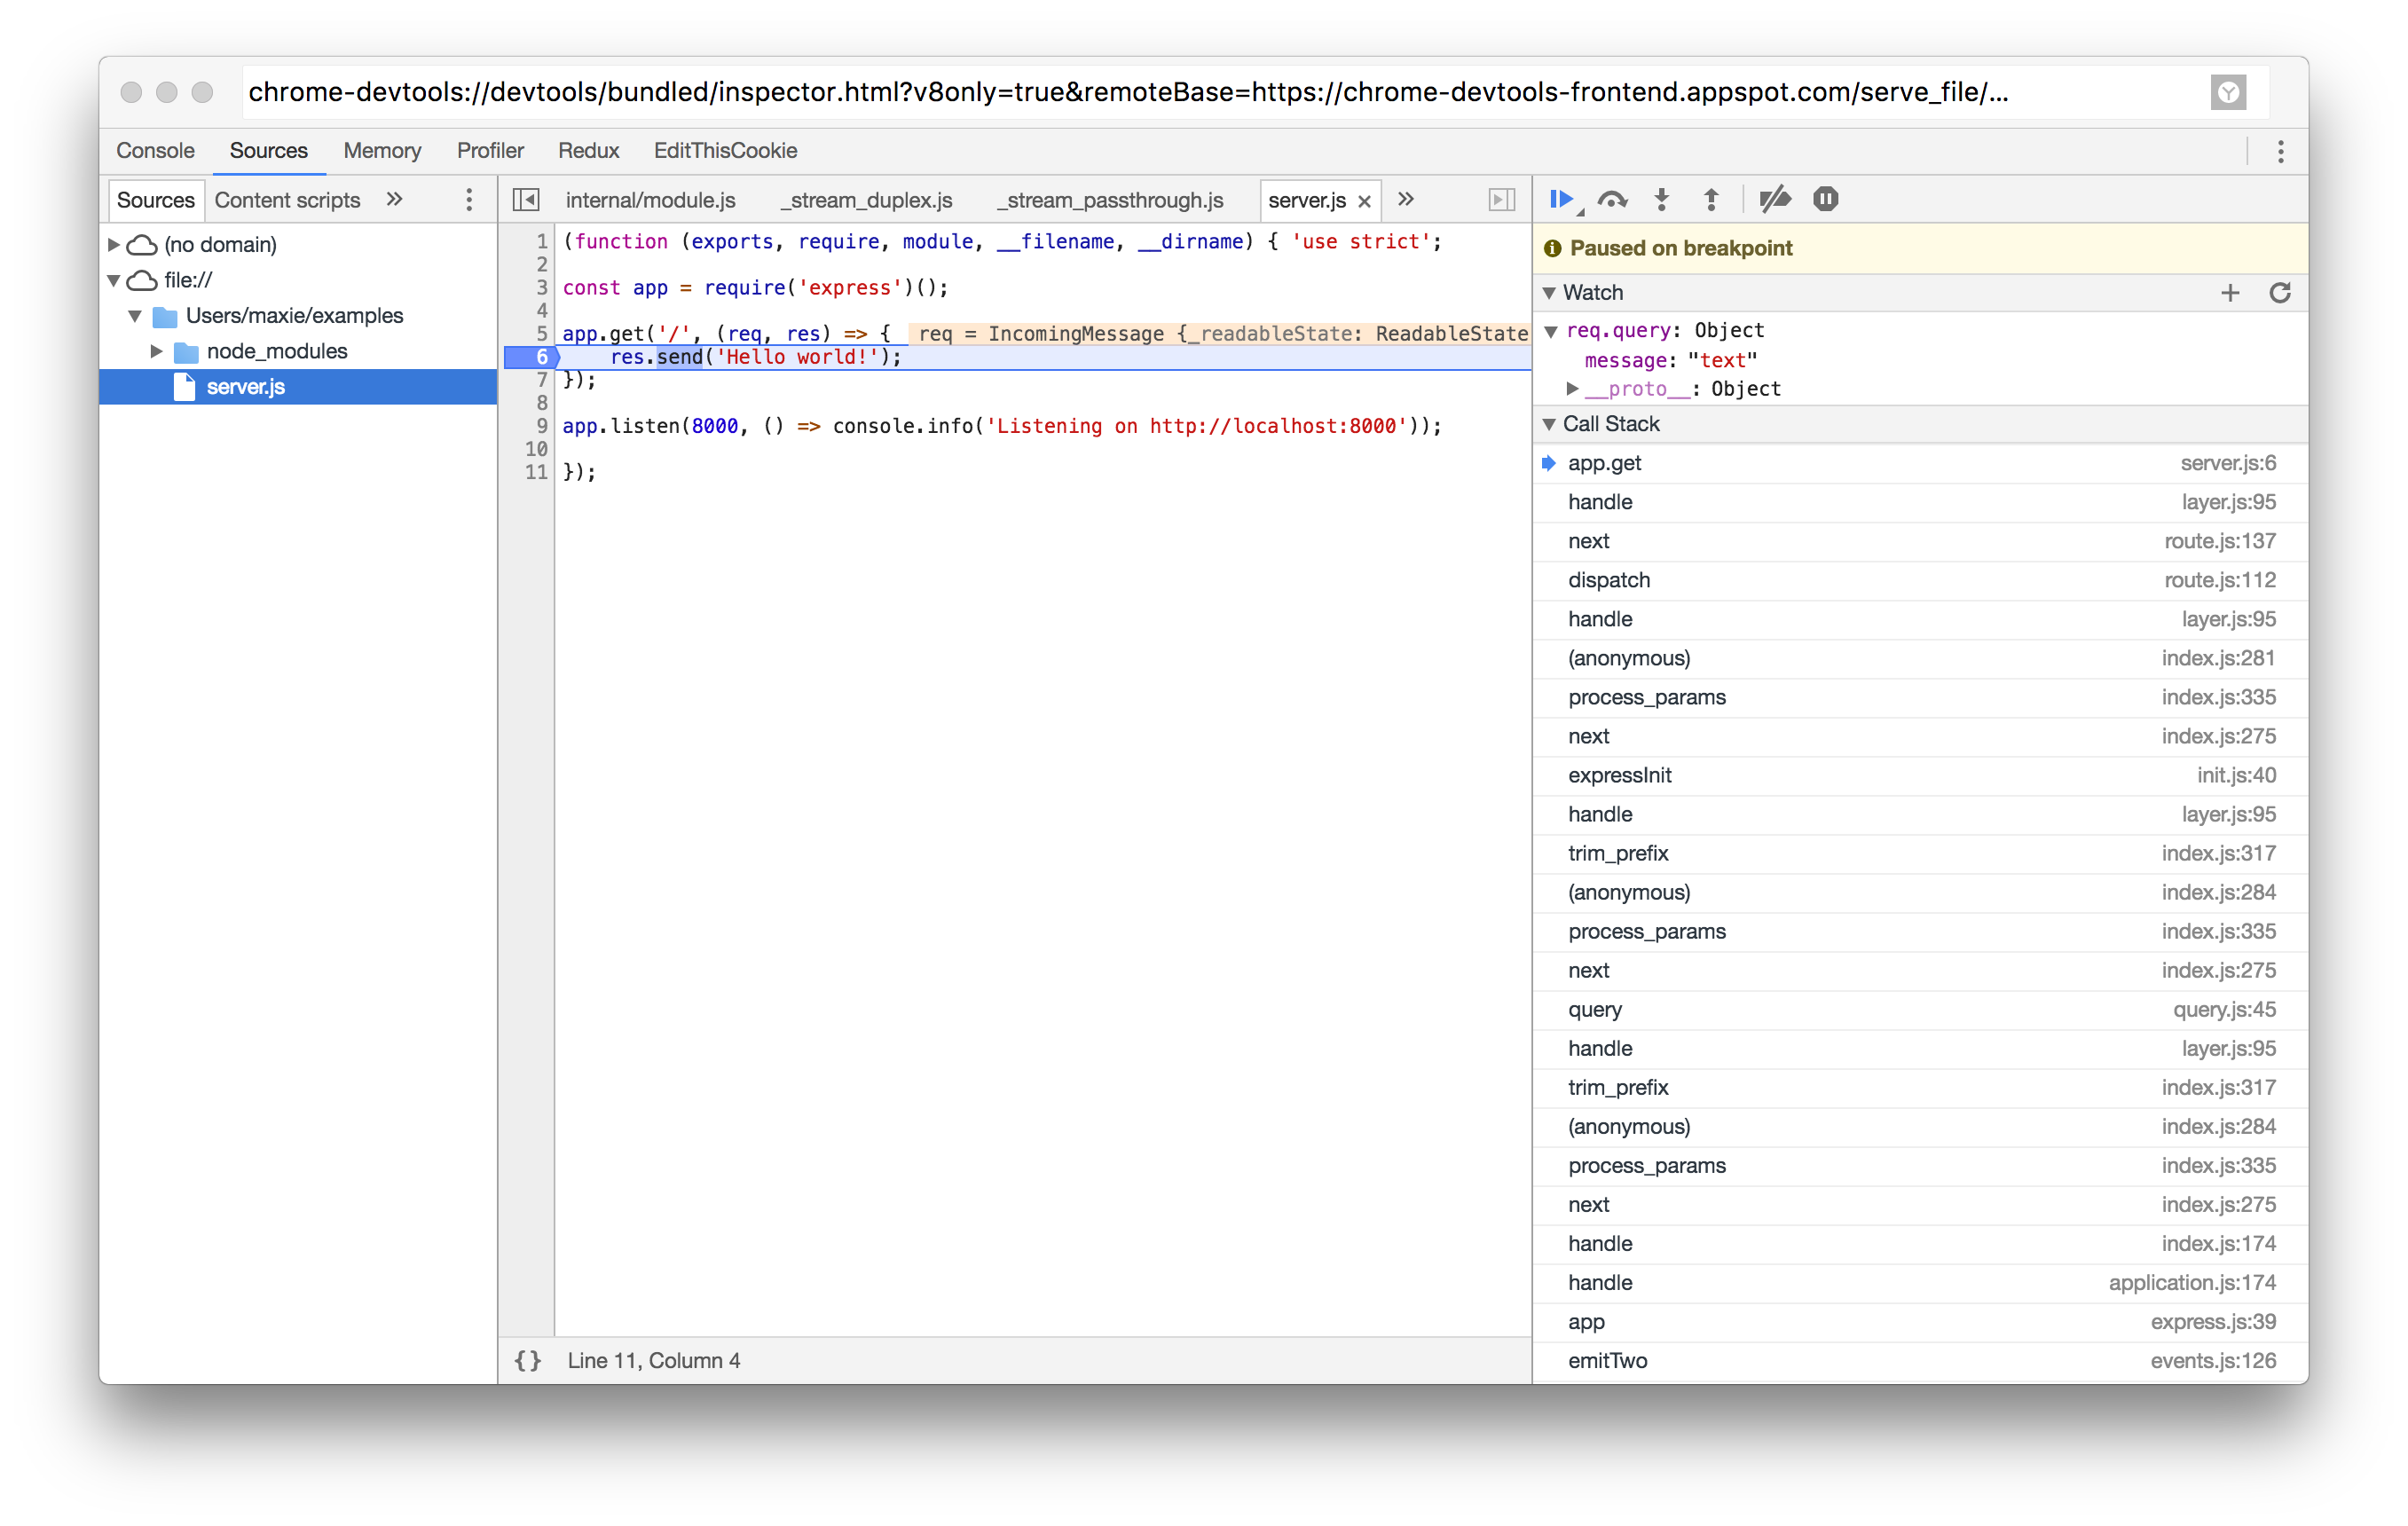The width and height of the screenshot is (2408, 1526).
Task: Hide the debugger sidebar panel
Action: coord(1502,200)
